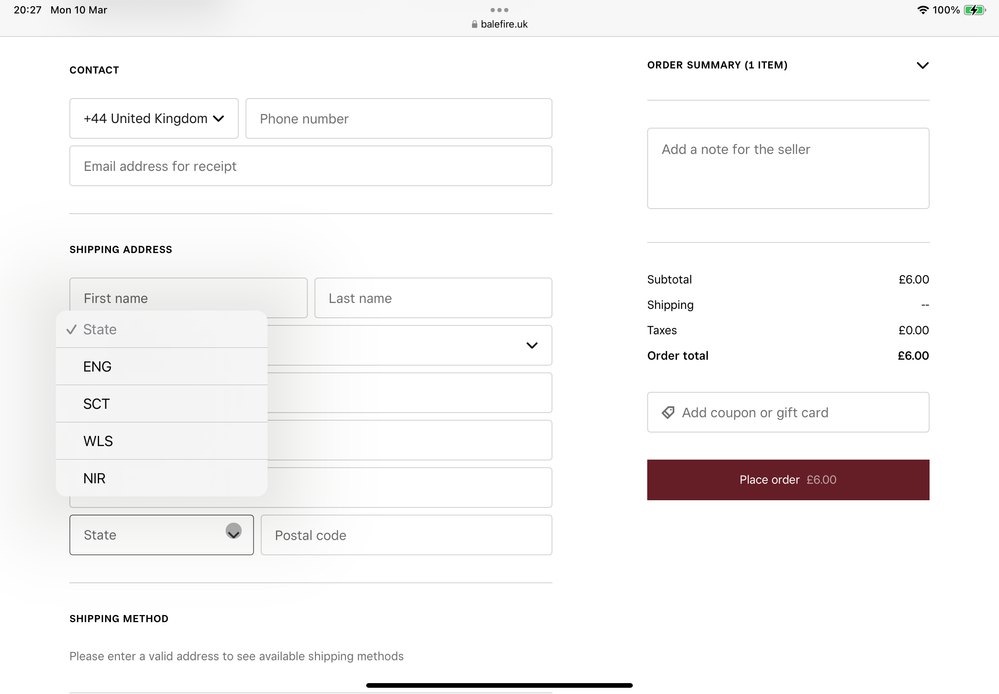Open the +44 United Kingdom country code dropdown

click(154, 118)
